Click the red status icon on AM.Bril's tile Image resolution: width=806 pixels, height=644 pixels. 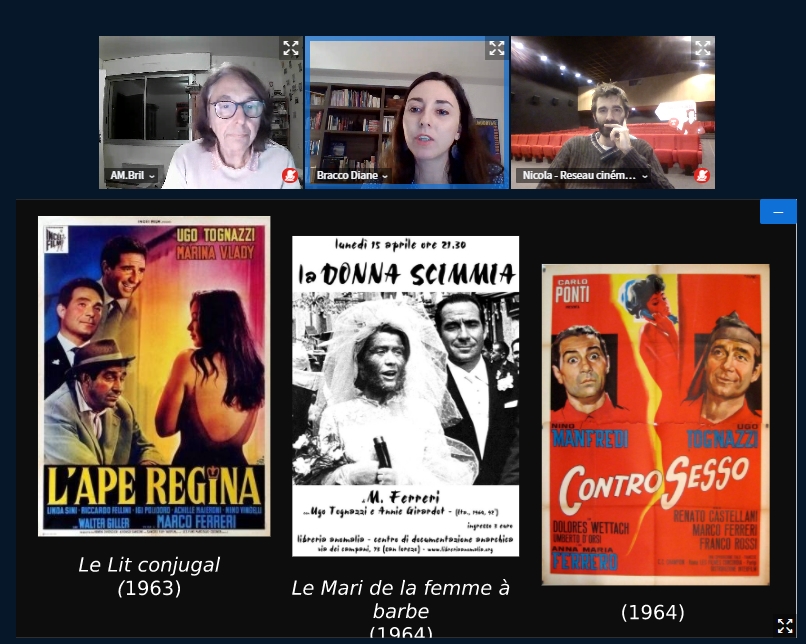click(x=289, y=175)
